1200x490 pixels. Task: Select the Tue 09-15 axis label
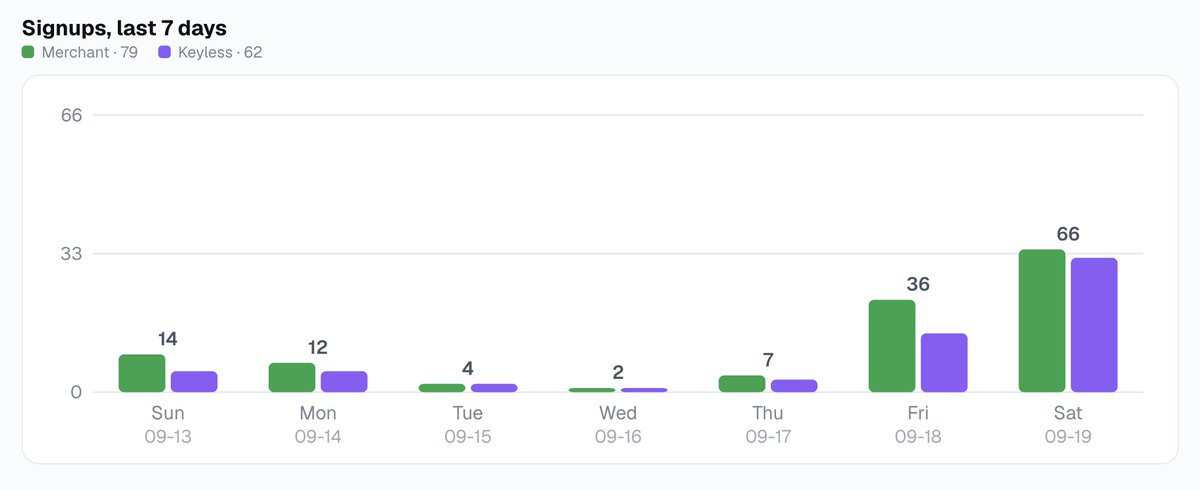click(468, 425)
